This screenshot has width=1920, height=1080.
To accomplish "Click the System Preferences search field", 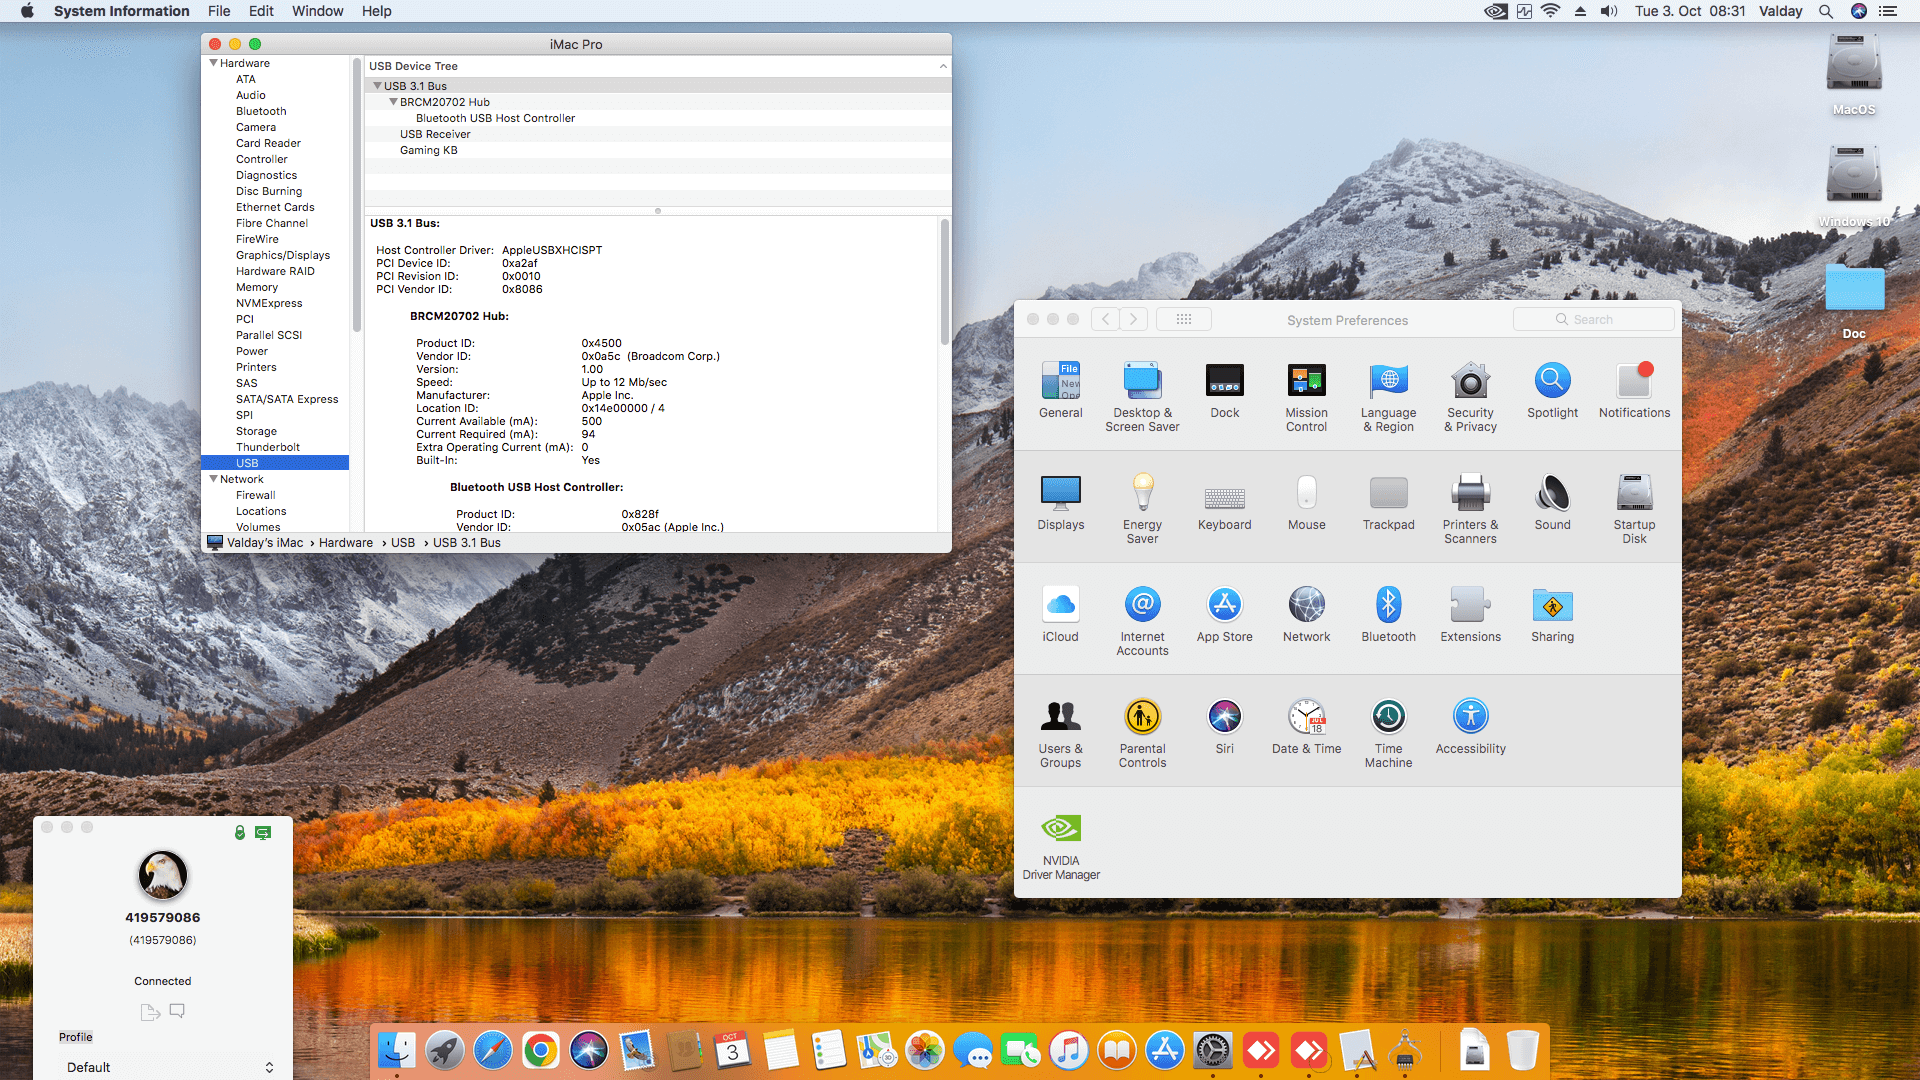I will 1593,320.
